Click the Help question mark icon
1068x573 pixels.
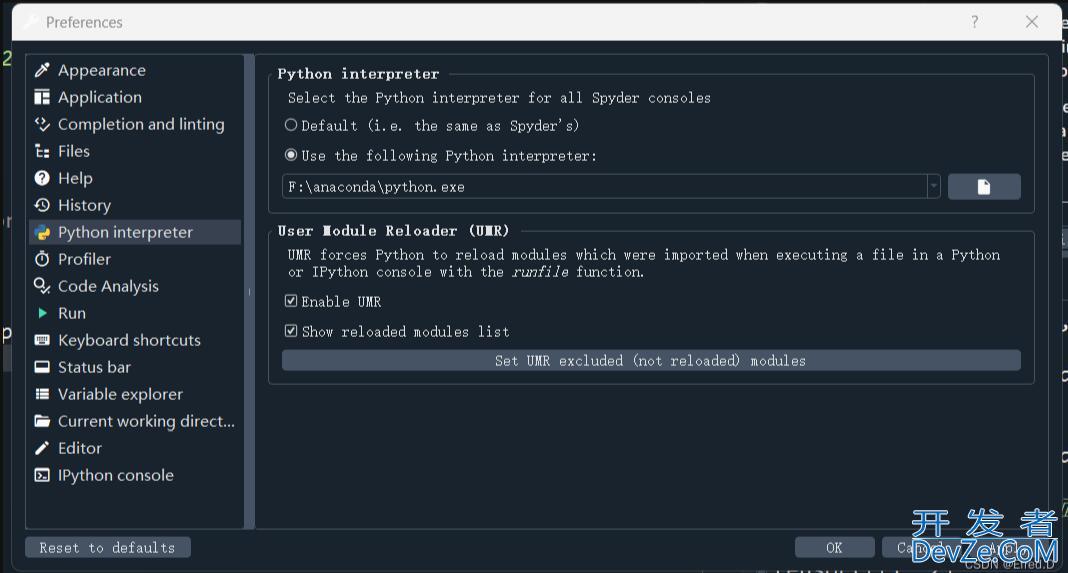pyautogui.click(x=42, y=179)
